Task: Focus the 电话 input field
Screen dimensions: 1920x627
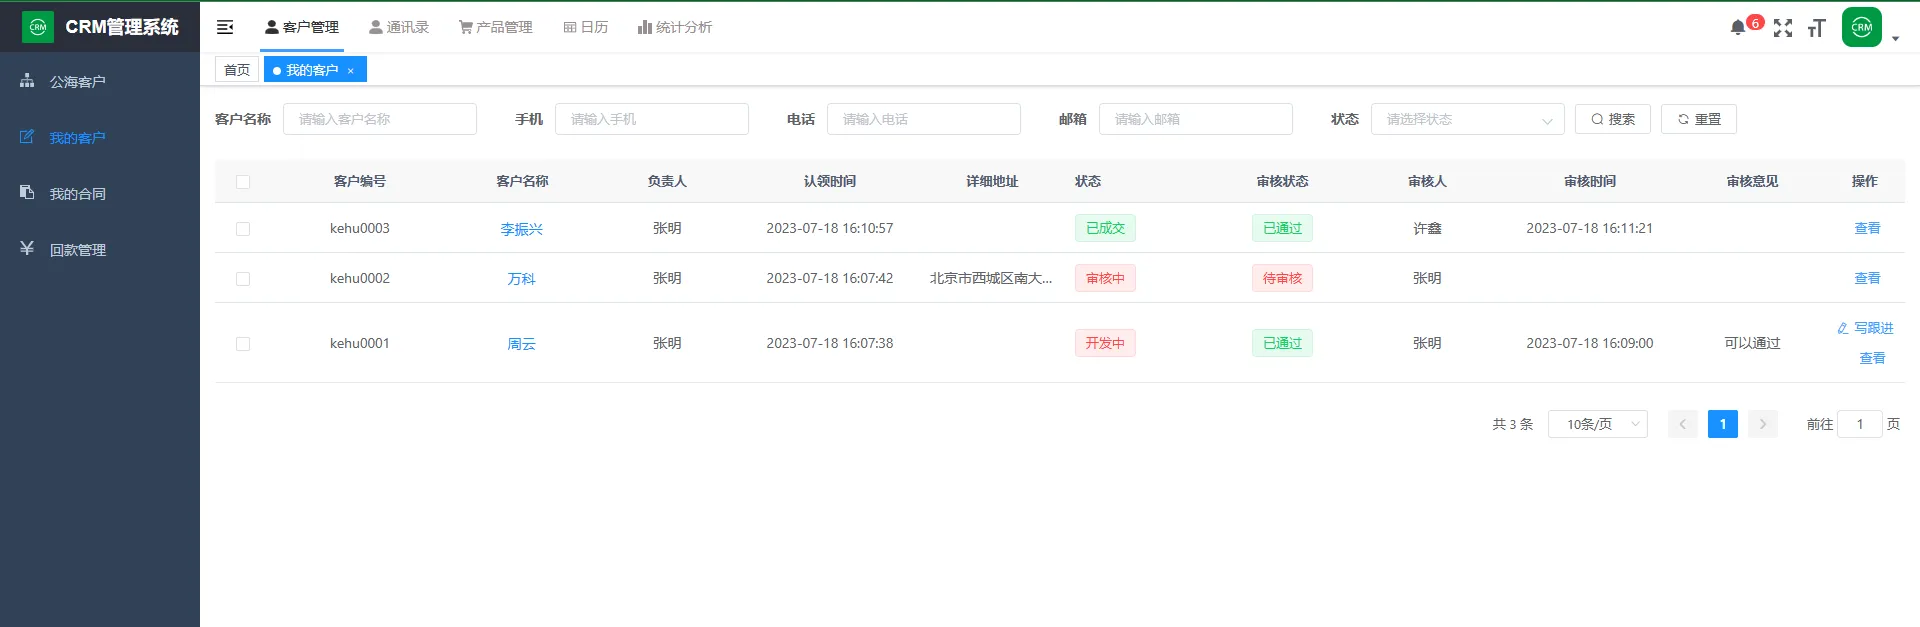Action: [x=924, y=119]
